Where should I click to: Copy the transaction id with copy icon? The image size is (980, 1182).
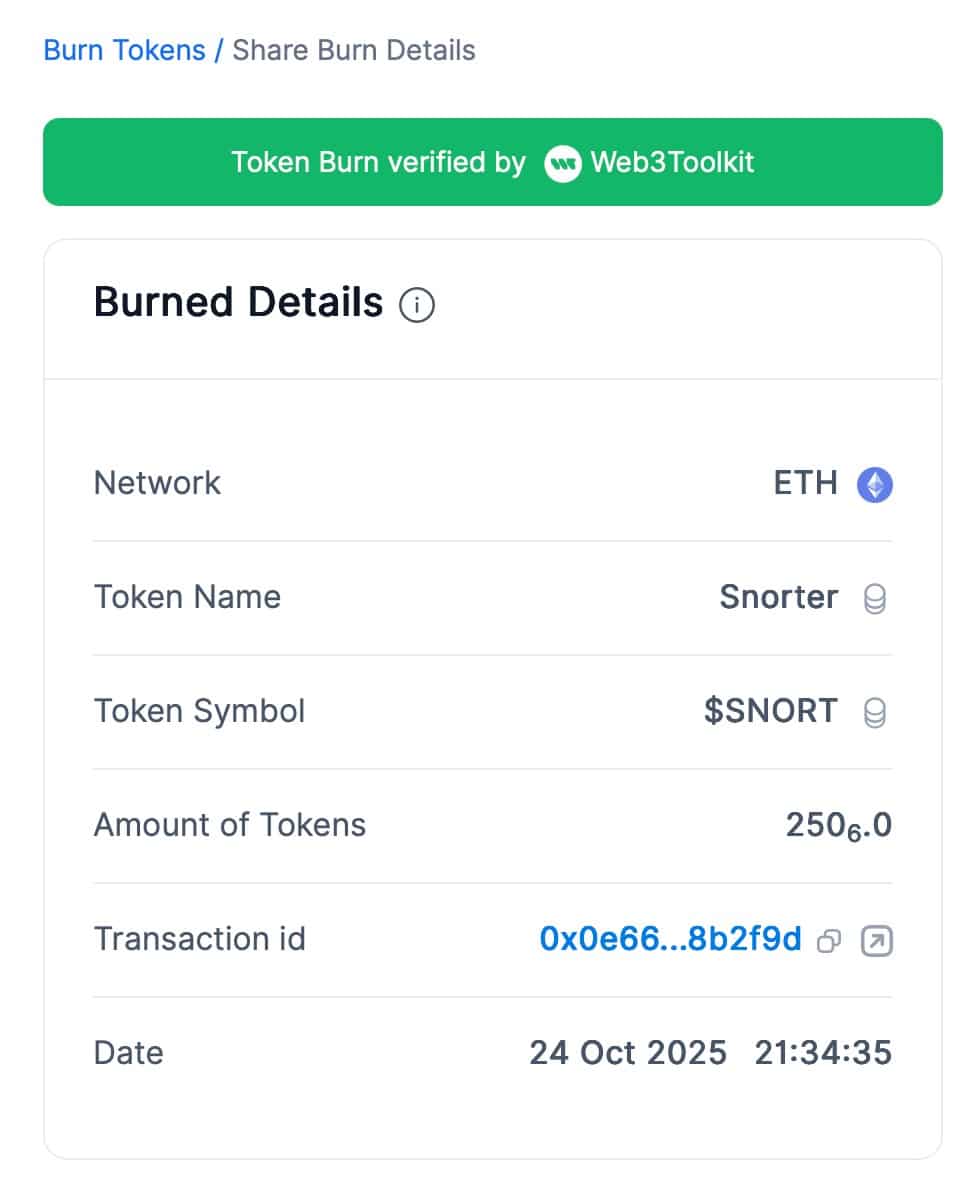pyautogui.click(x=829, y=941)
